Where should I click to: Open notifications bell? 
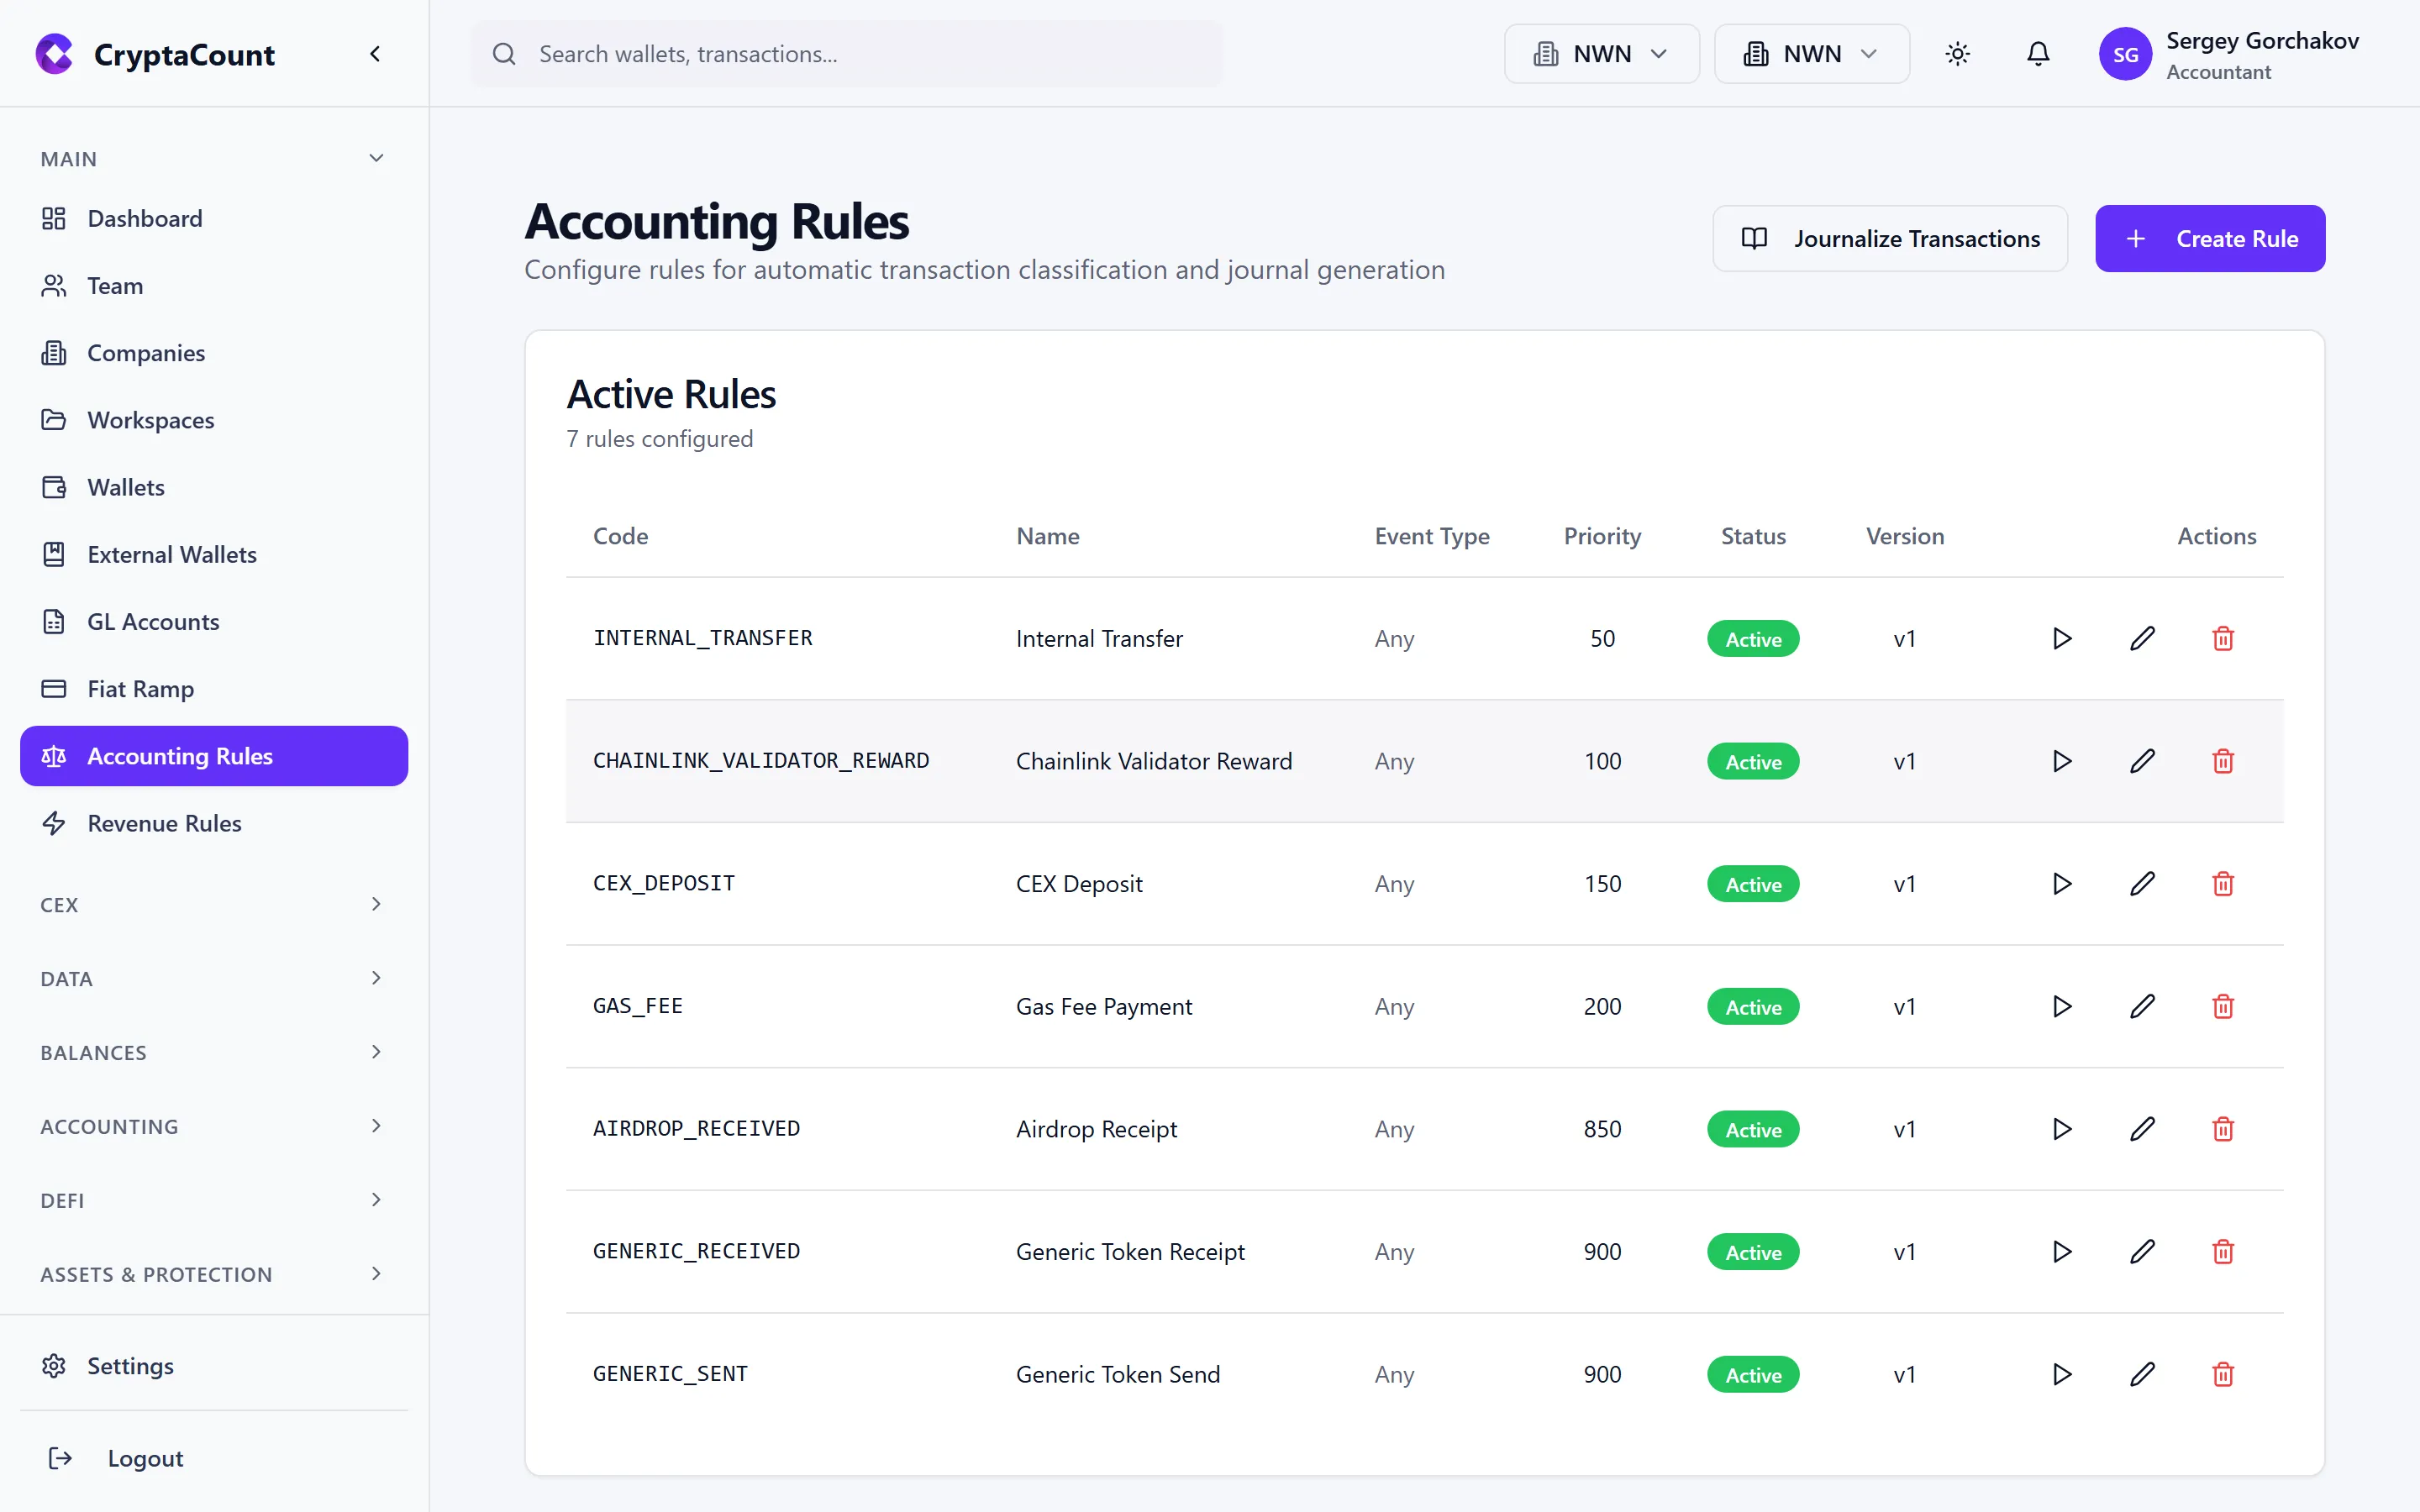[x=2038, y=54]
